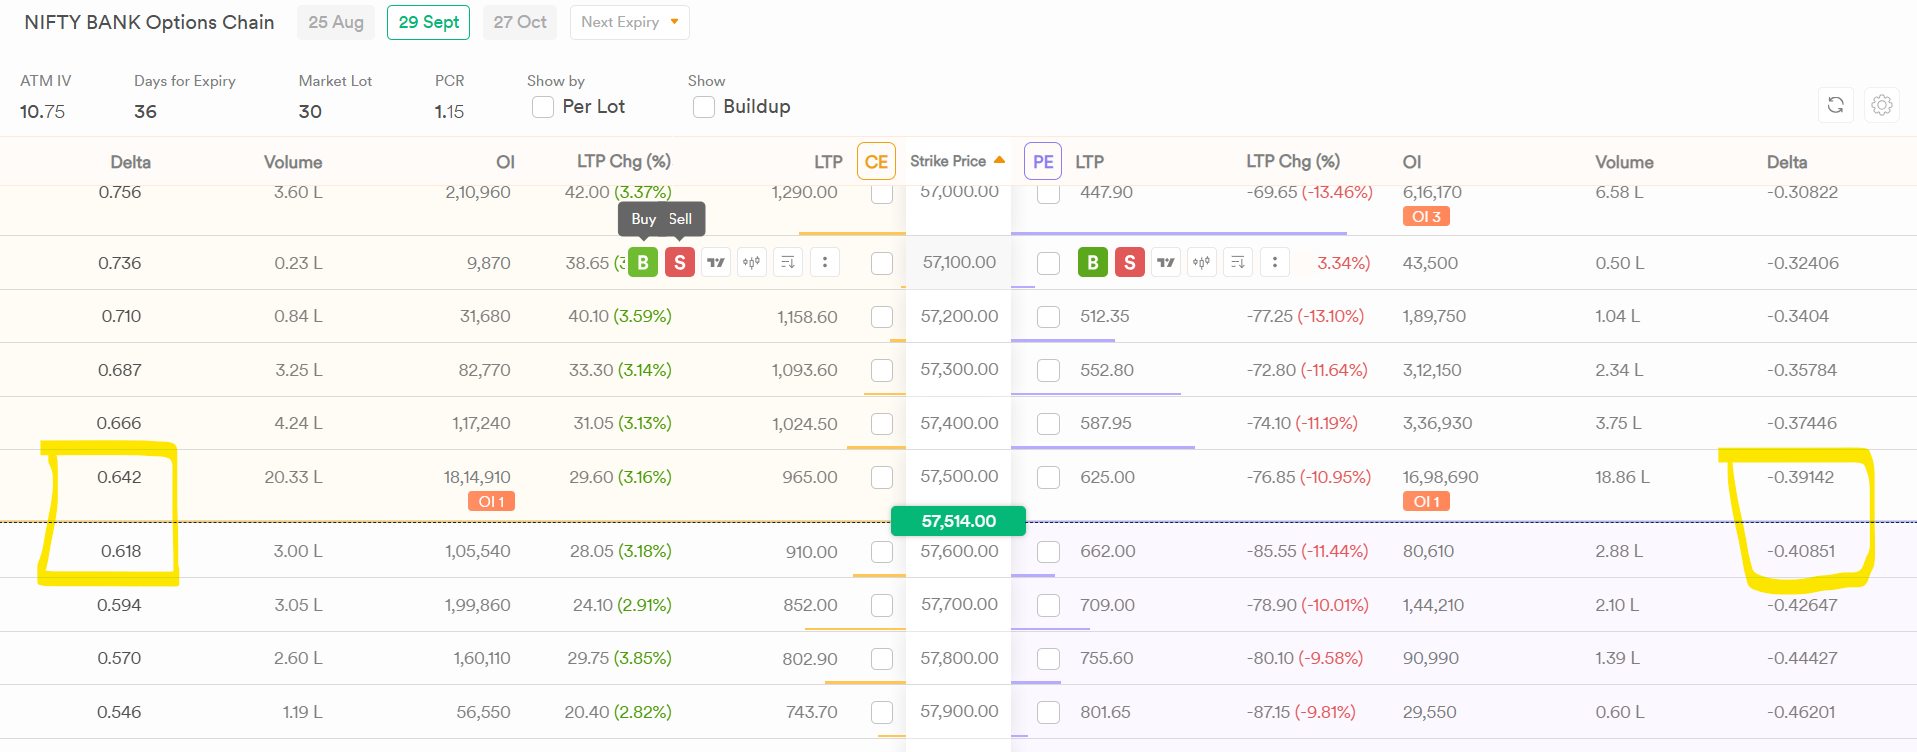Tick the CE checkbox for strike 57,100
This screenshot has height=752, width=1917.
click(x=882, y=263)
